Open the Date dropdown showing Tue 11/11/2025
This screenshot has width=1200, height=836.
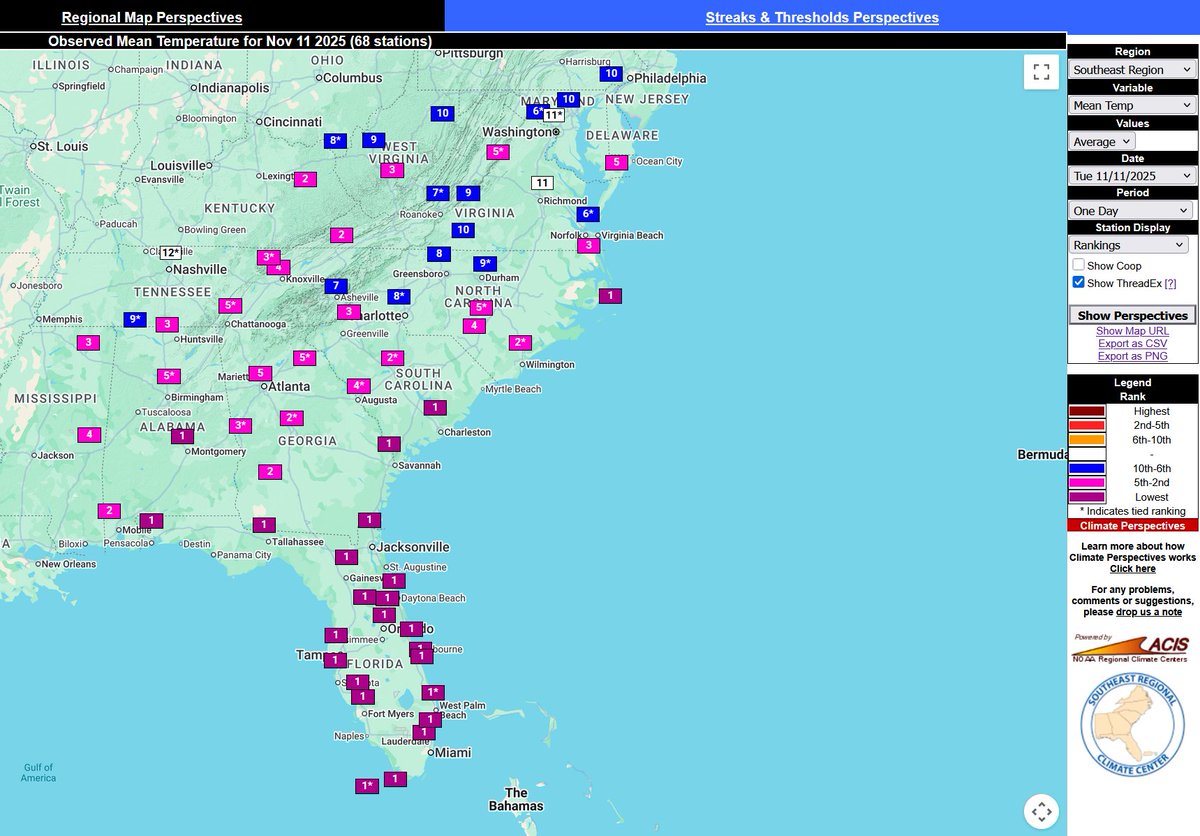[1131, 175]
